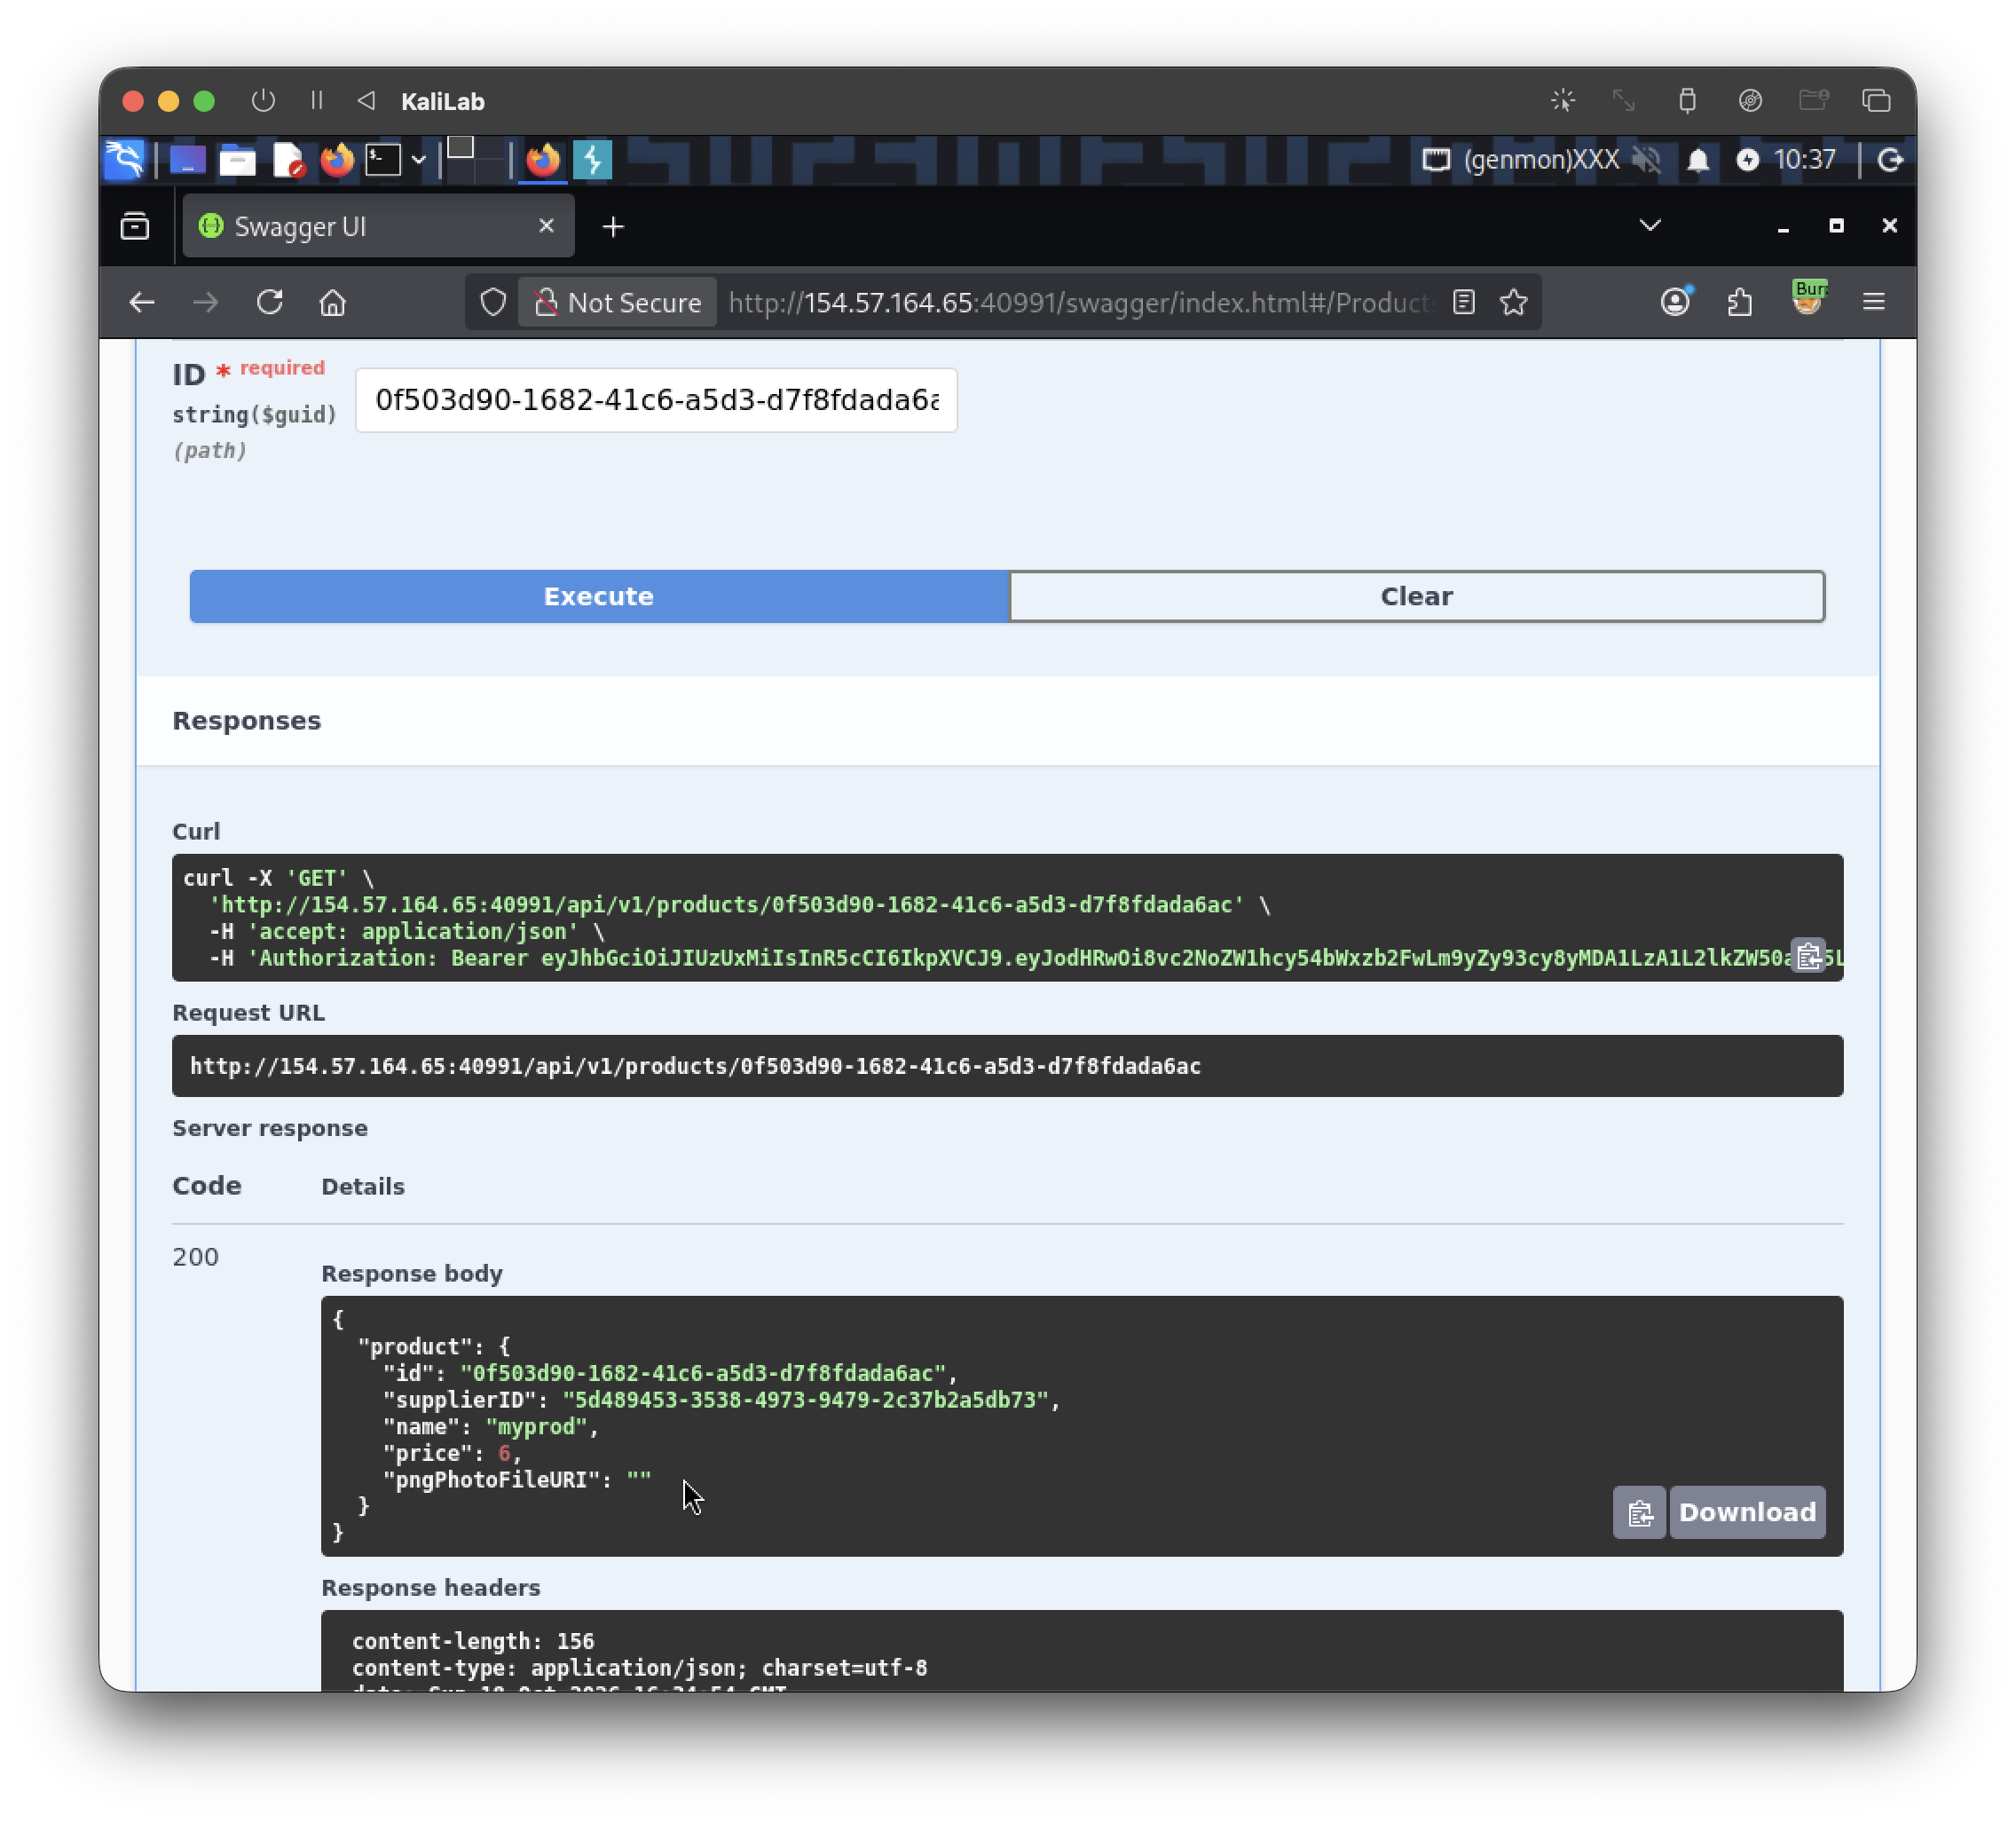Click the supplierID value in response body

[804, 1400]
